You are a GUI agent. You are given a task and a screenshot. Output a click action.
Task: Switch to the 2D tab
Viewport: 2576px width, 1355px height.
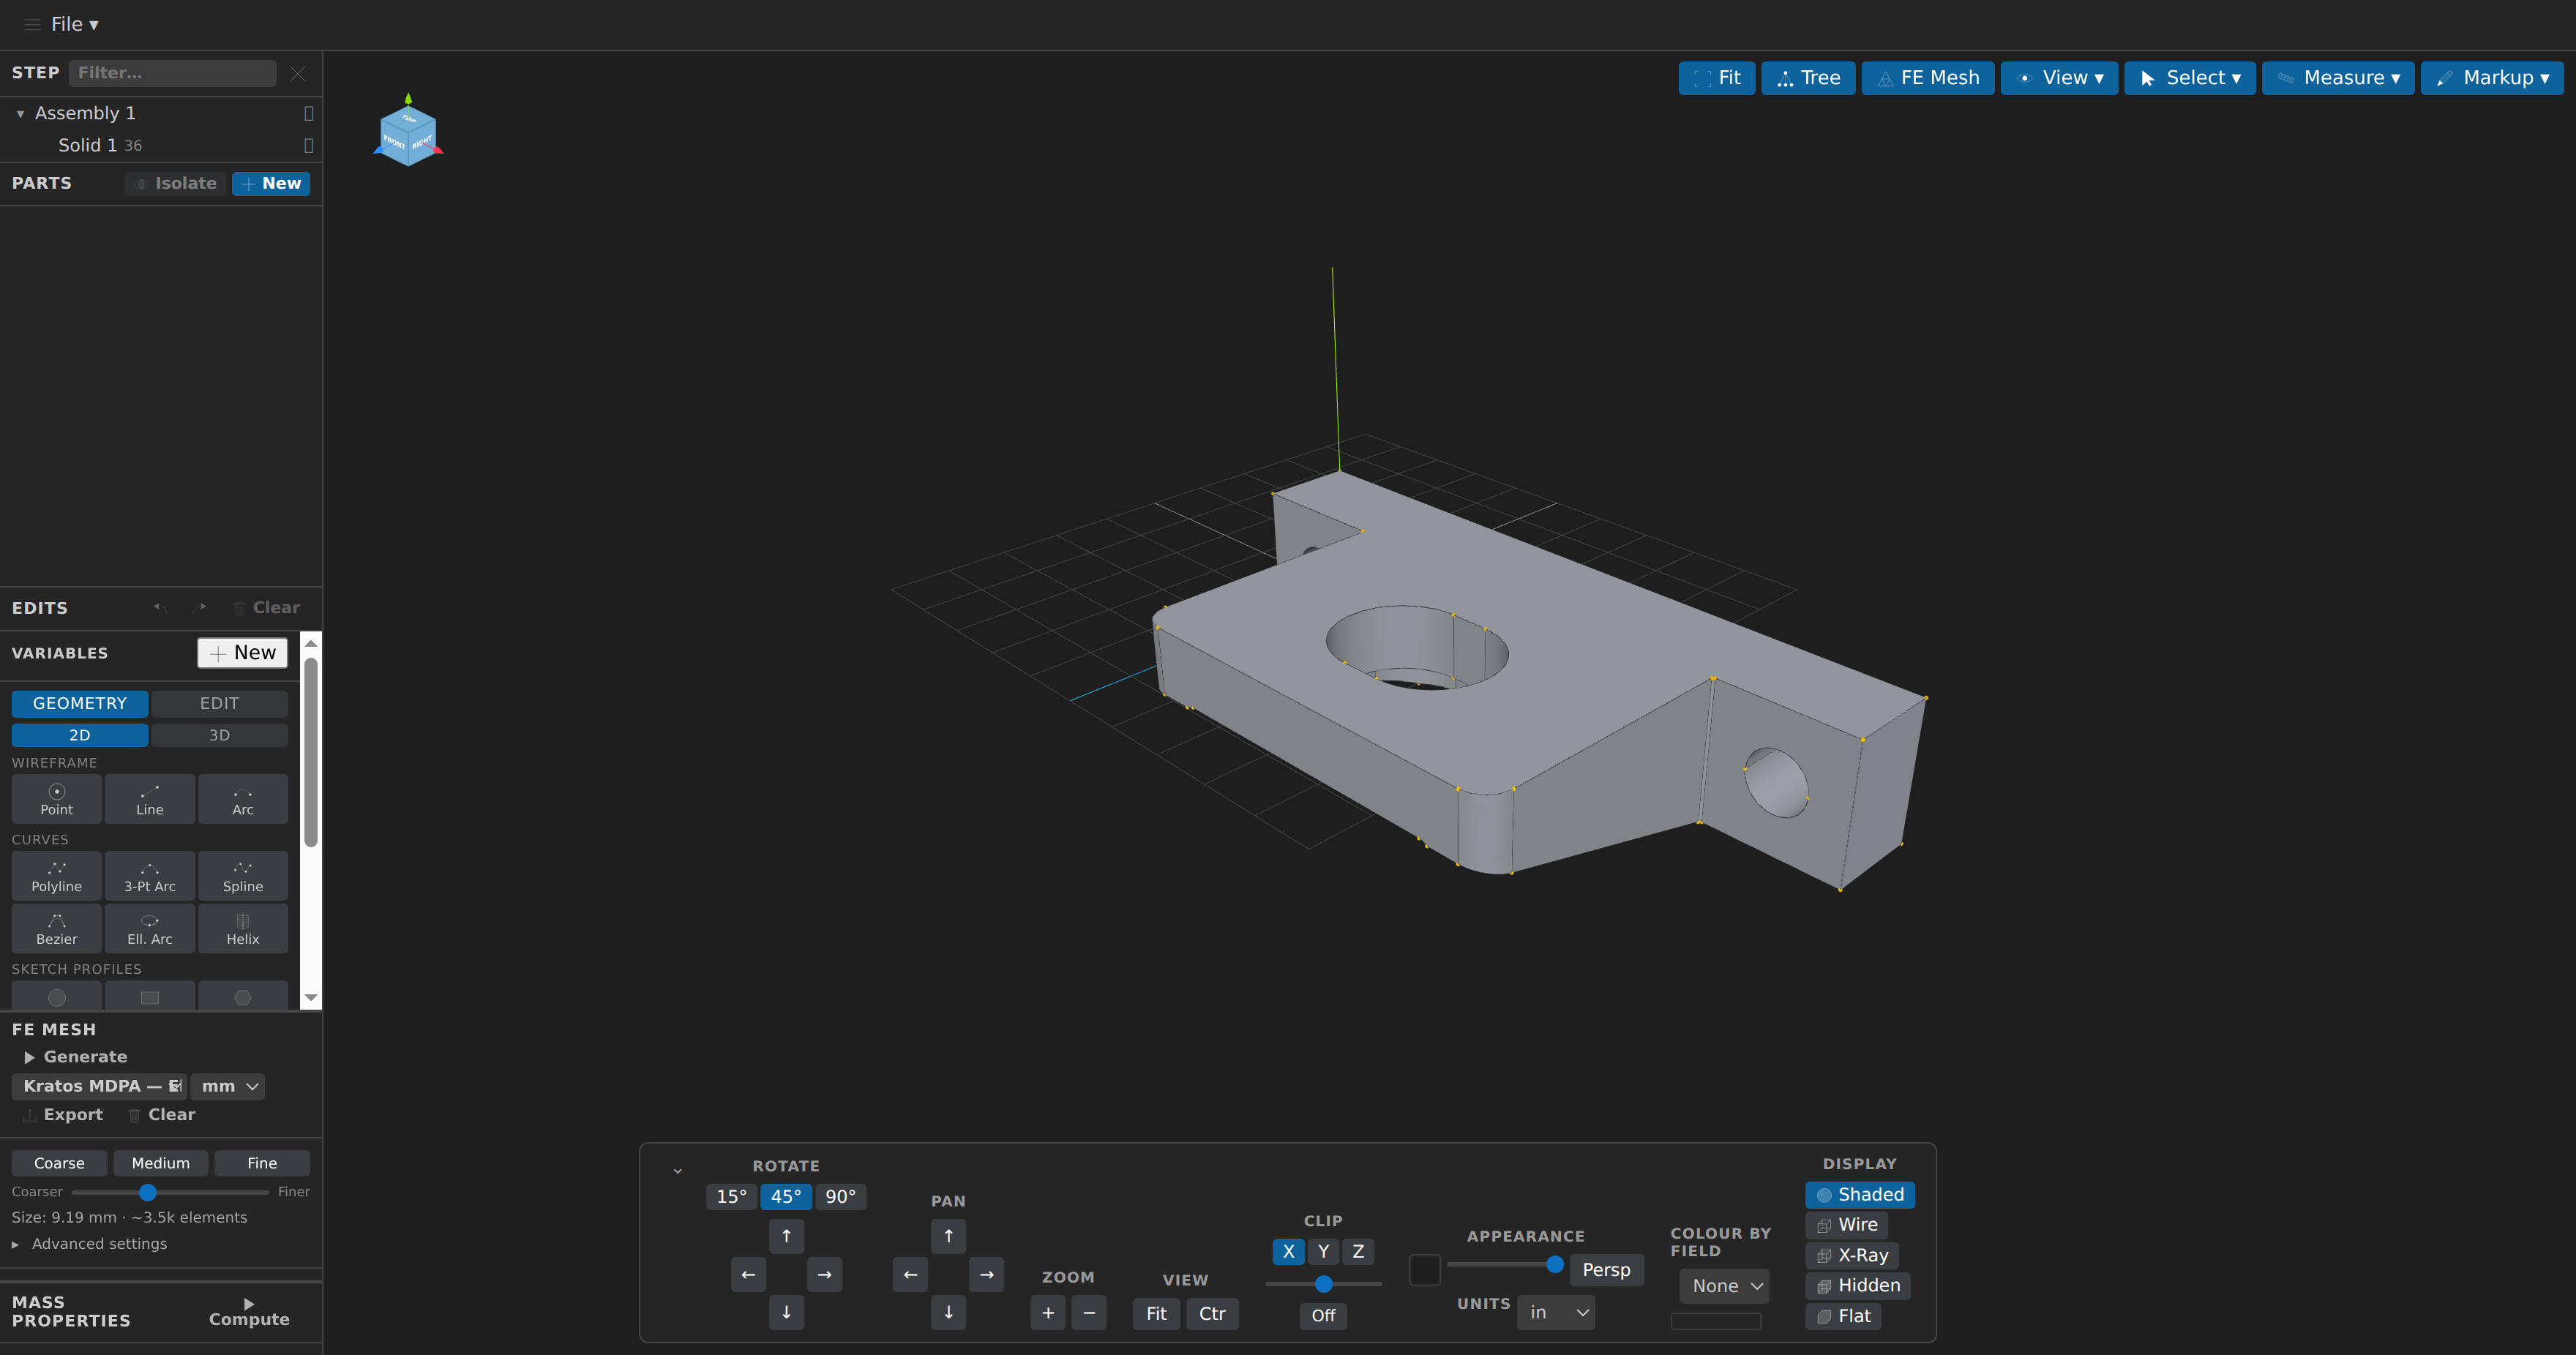80,735
